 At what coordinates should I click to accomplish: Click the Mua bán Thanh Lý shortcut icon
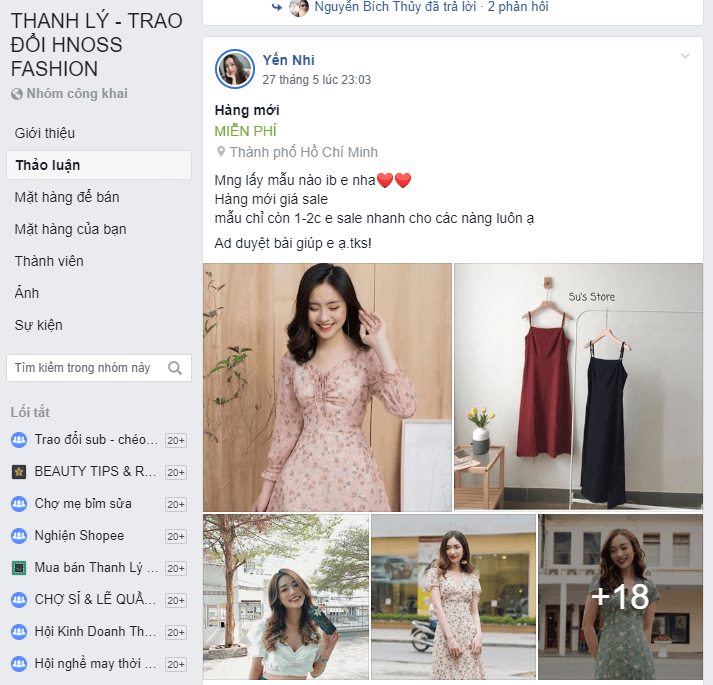point(19,568)
